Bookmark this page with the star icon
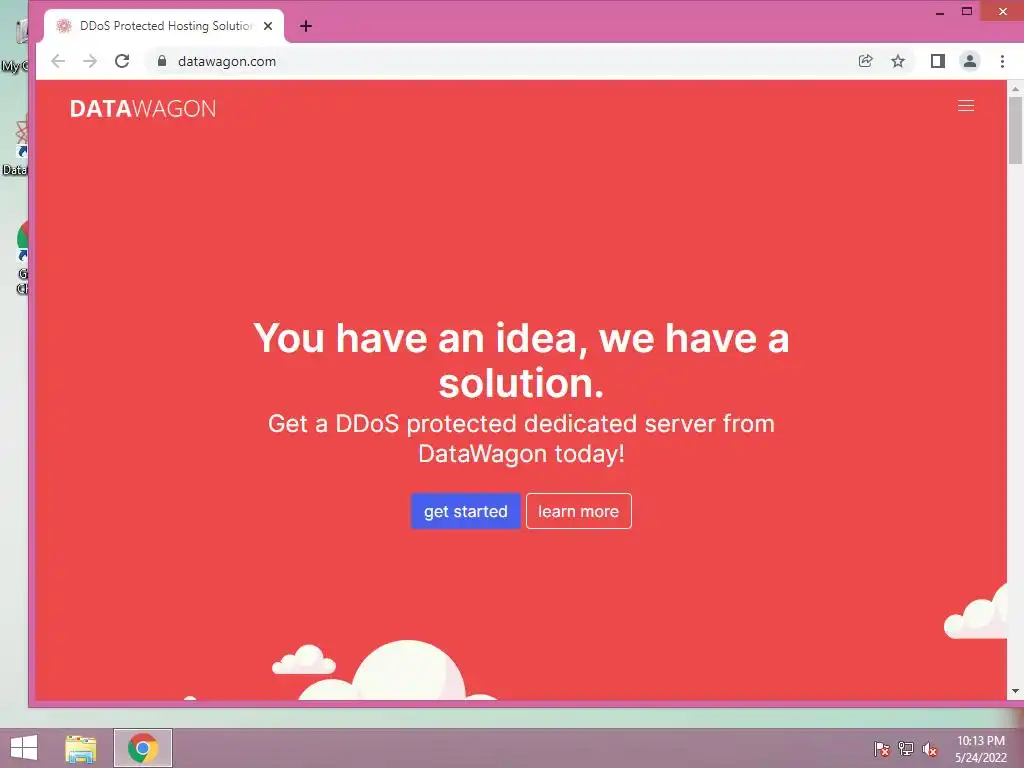The image size is (1024, 768). point(898,61)
